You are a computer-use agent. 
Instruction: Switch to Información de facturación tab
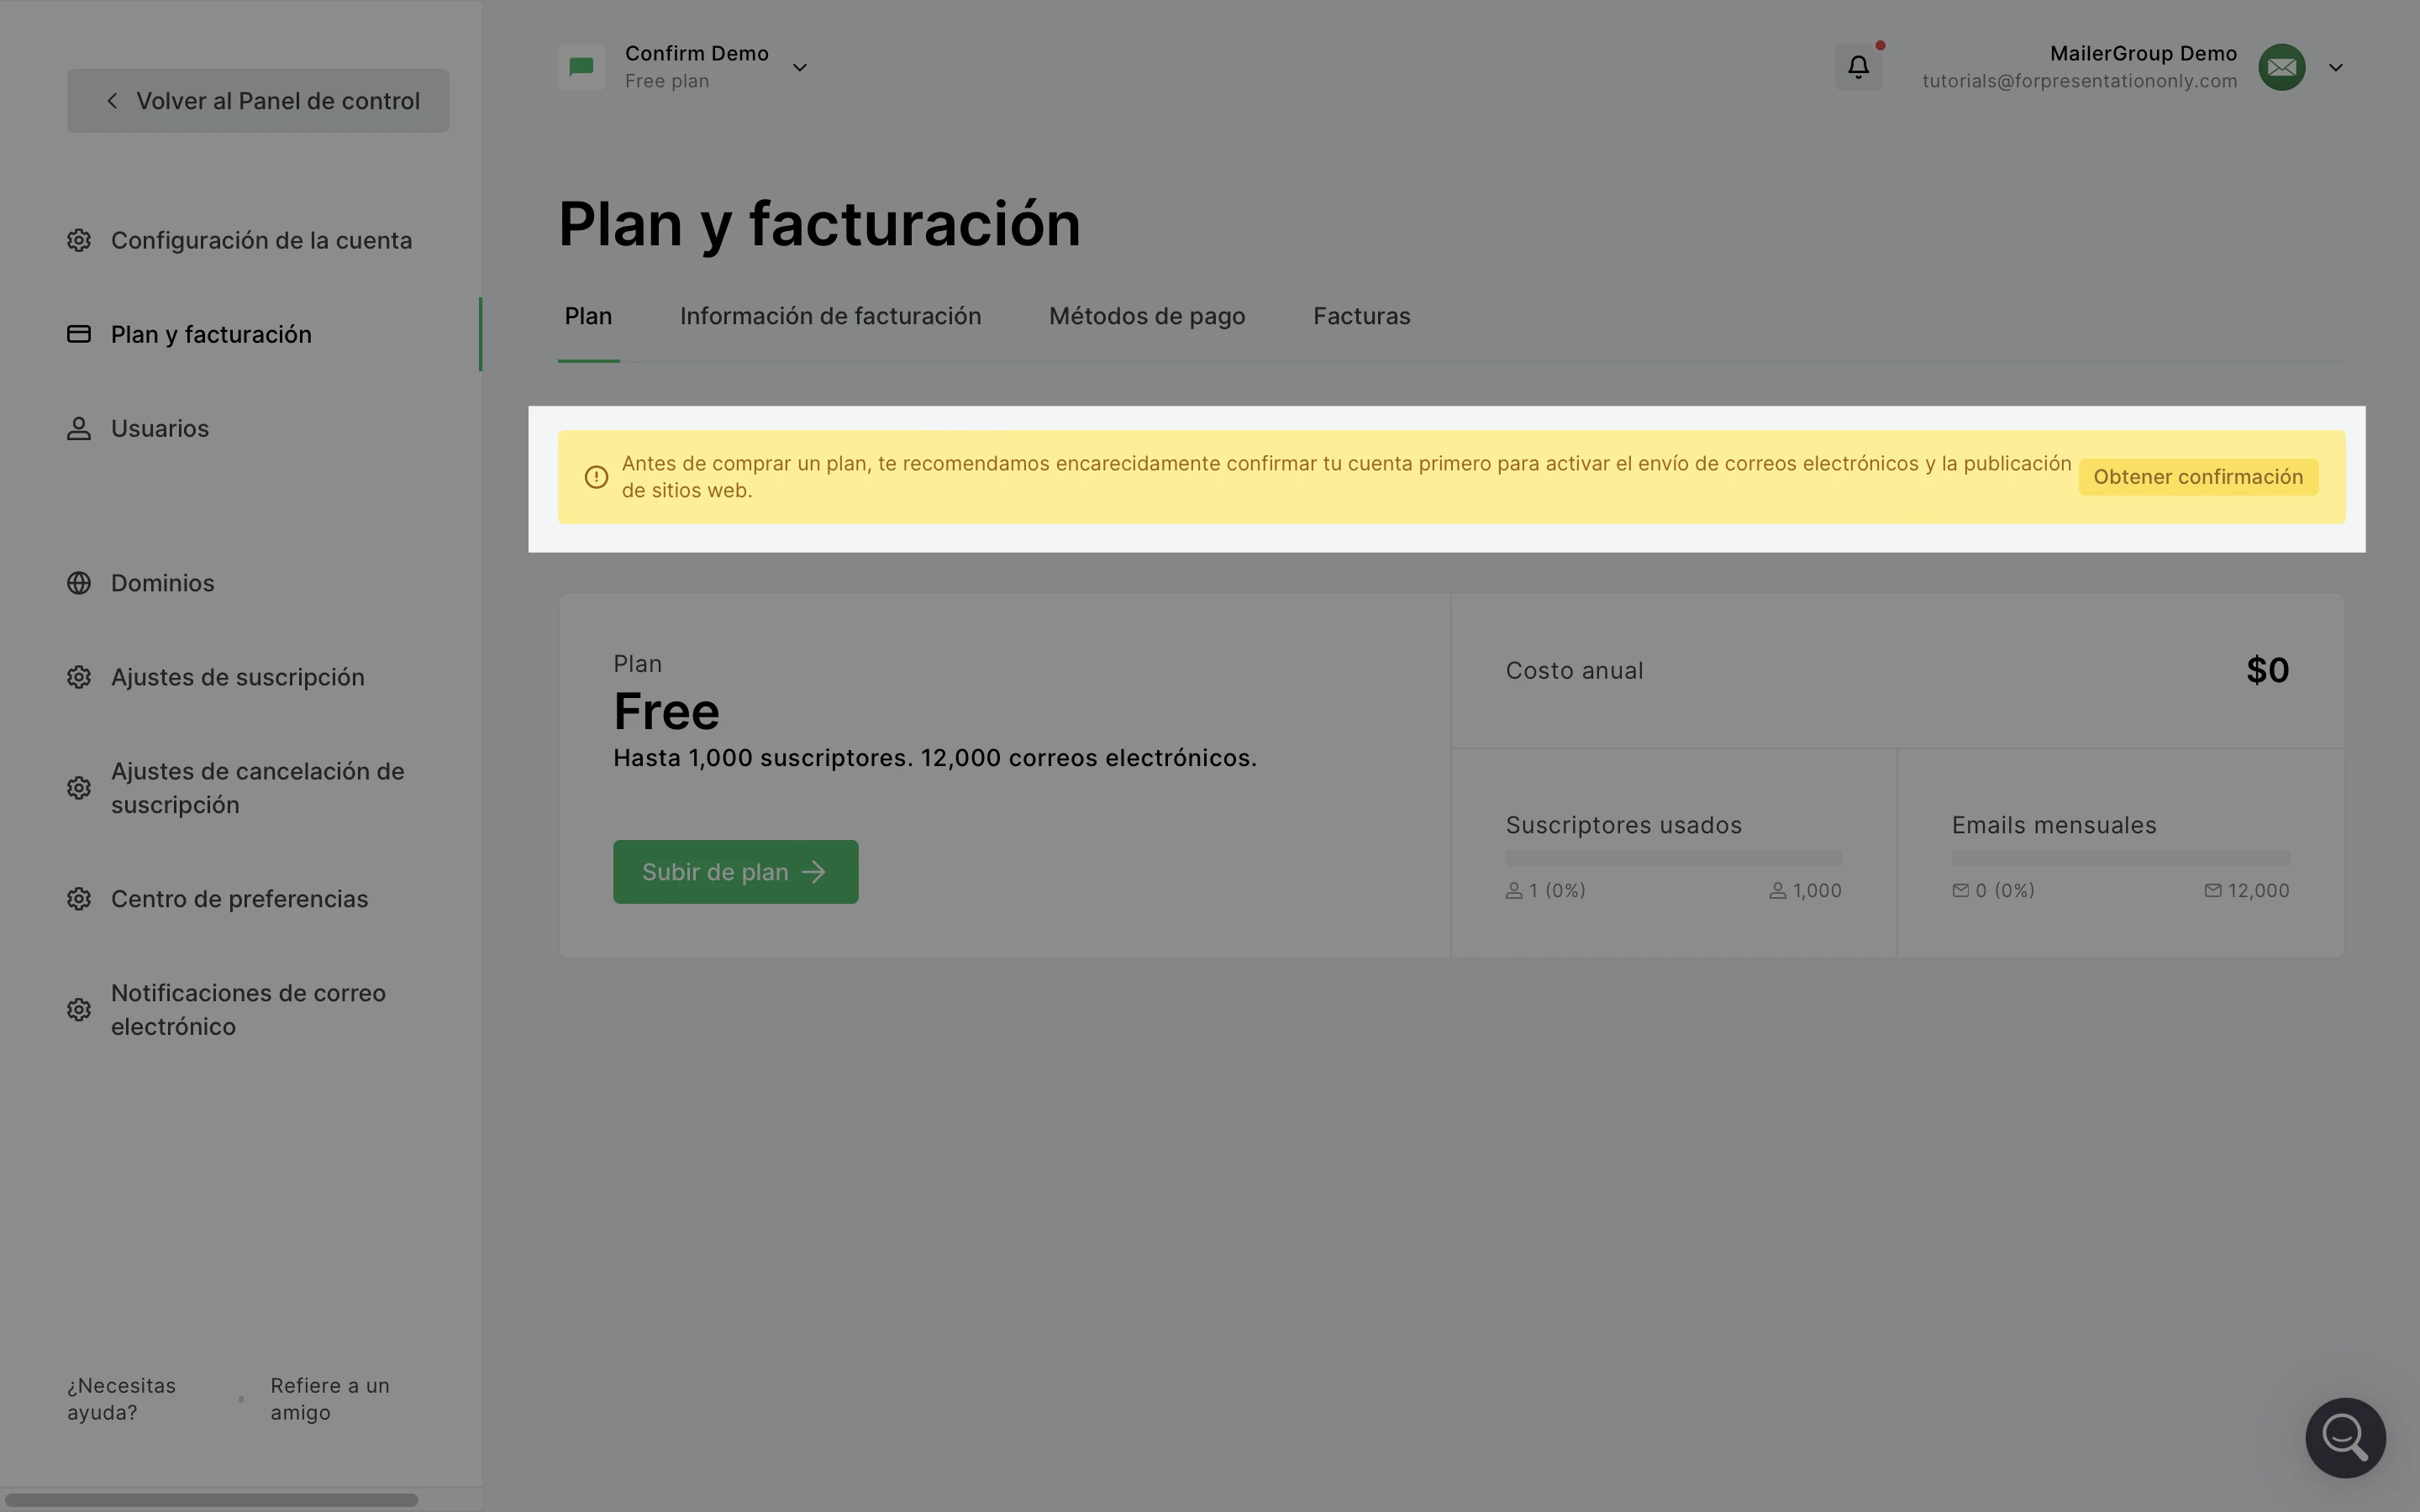point(830,316)
